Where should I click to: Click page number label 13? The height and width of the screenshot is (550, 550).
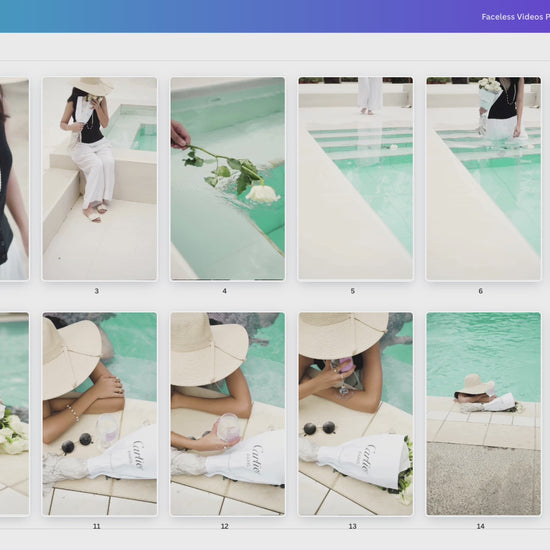[x=353, y=526]
